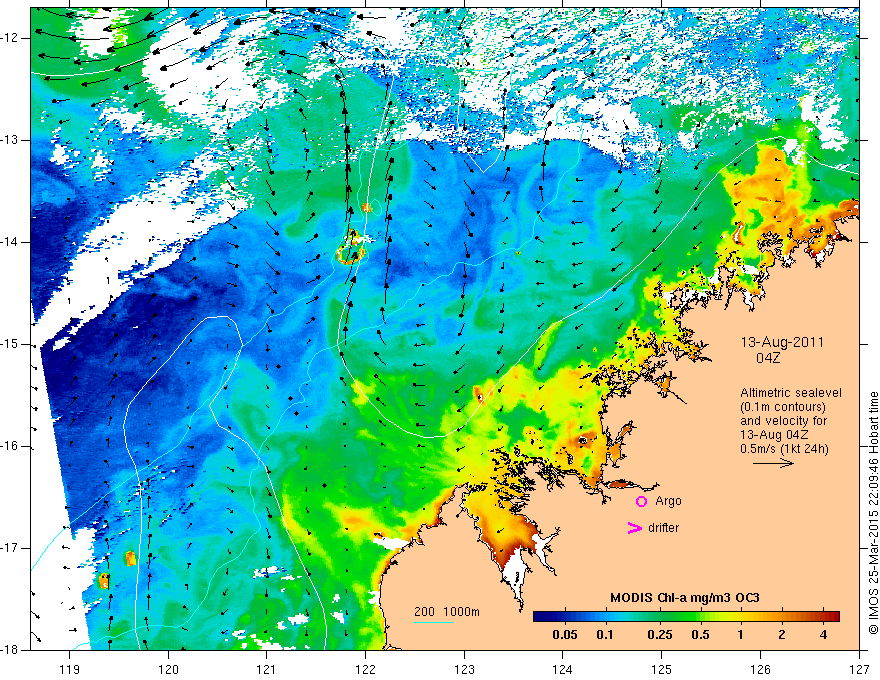Click the 0.5m/s velocity scale arrow
This screenshot has width=880, height=680.
click(x=773, y=463)
